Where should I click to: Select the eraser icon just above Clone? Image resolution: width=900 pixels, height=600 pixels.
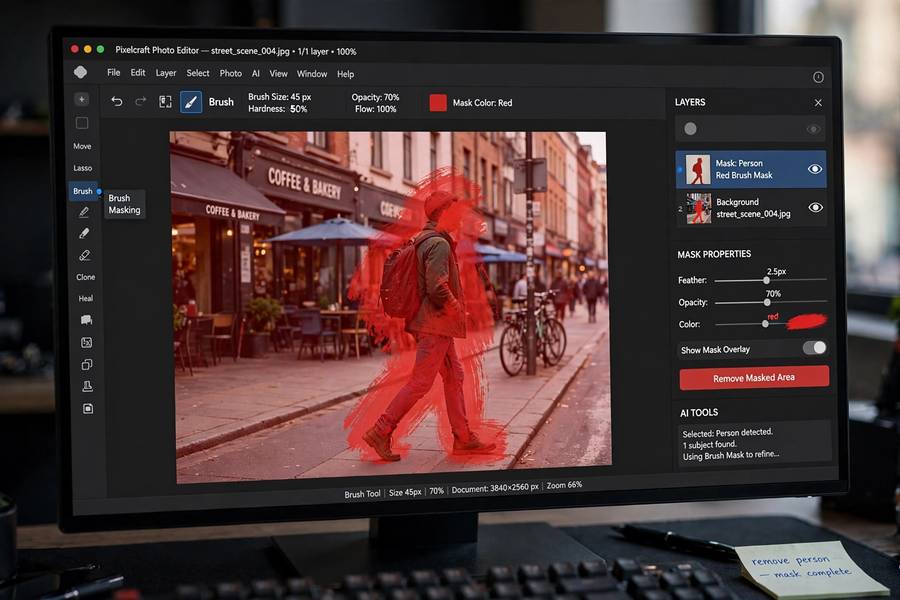(x=84, y=255)
